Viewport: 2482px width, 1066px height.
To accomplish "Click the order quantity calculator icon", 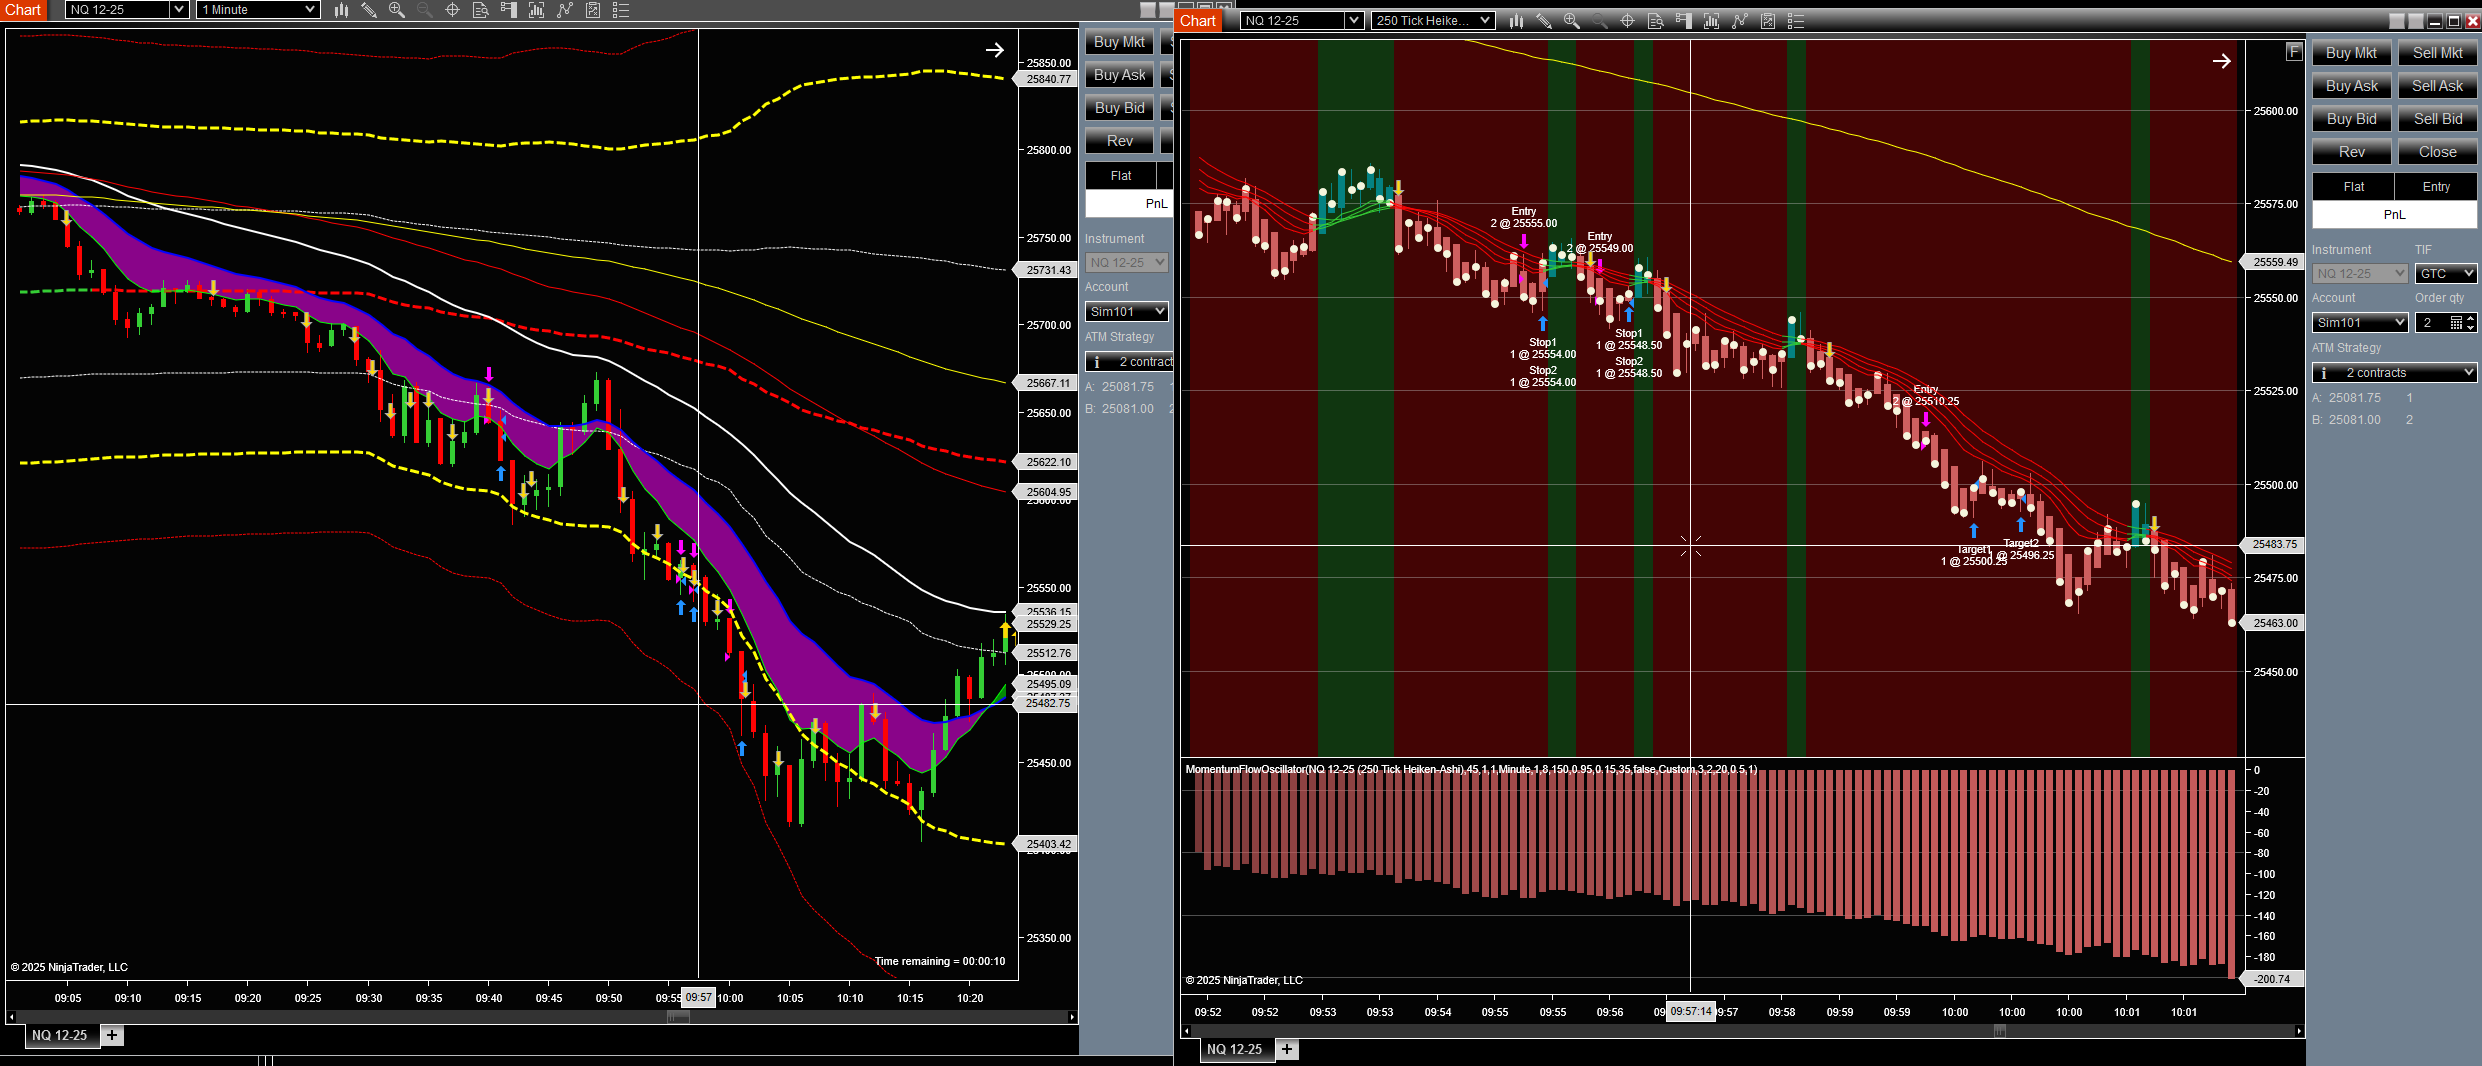I will (2456, 322).
